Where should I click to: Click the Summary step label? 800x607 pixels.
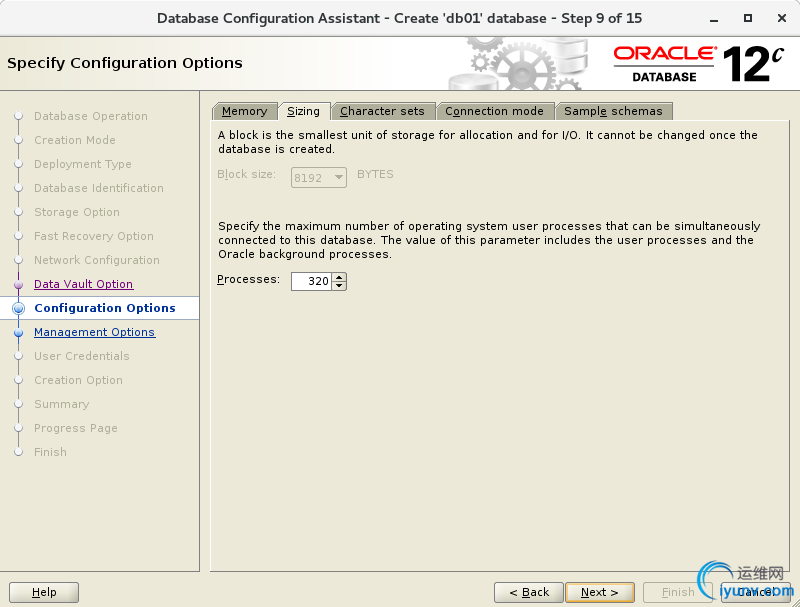[62, 404]
